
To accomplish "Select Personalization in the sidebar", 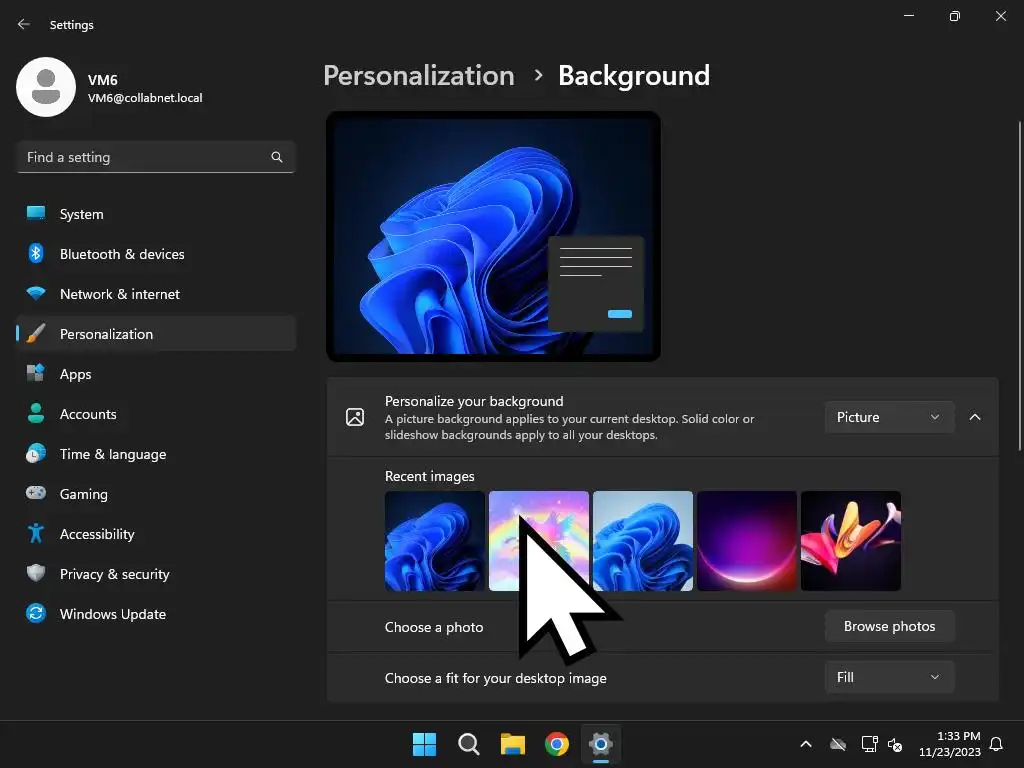I will [x=156, y=334].
